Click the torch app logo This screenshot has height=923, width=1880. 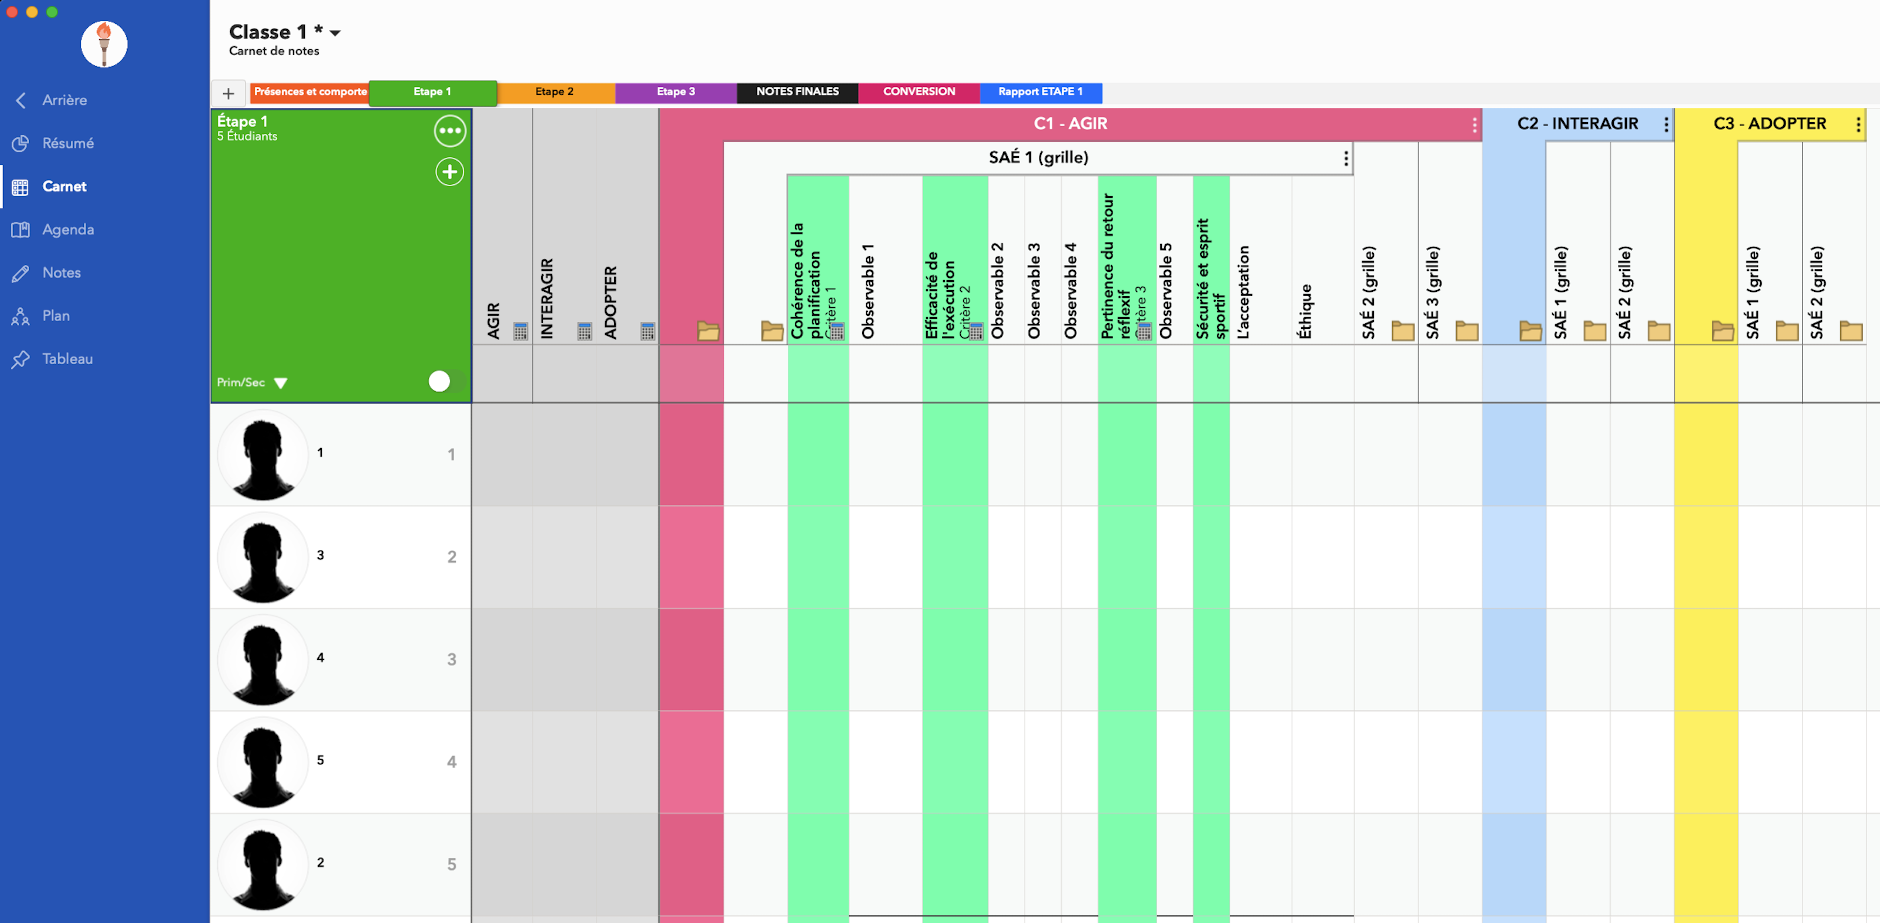104,44
